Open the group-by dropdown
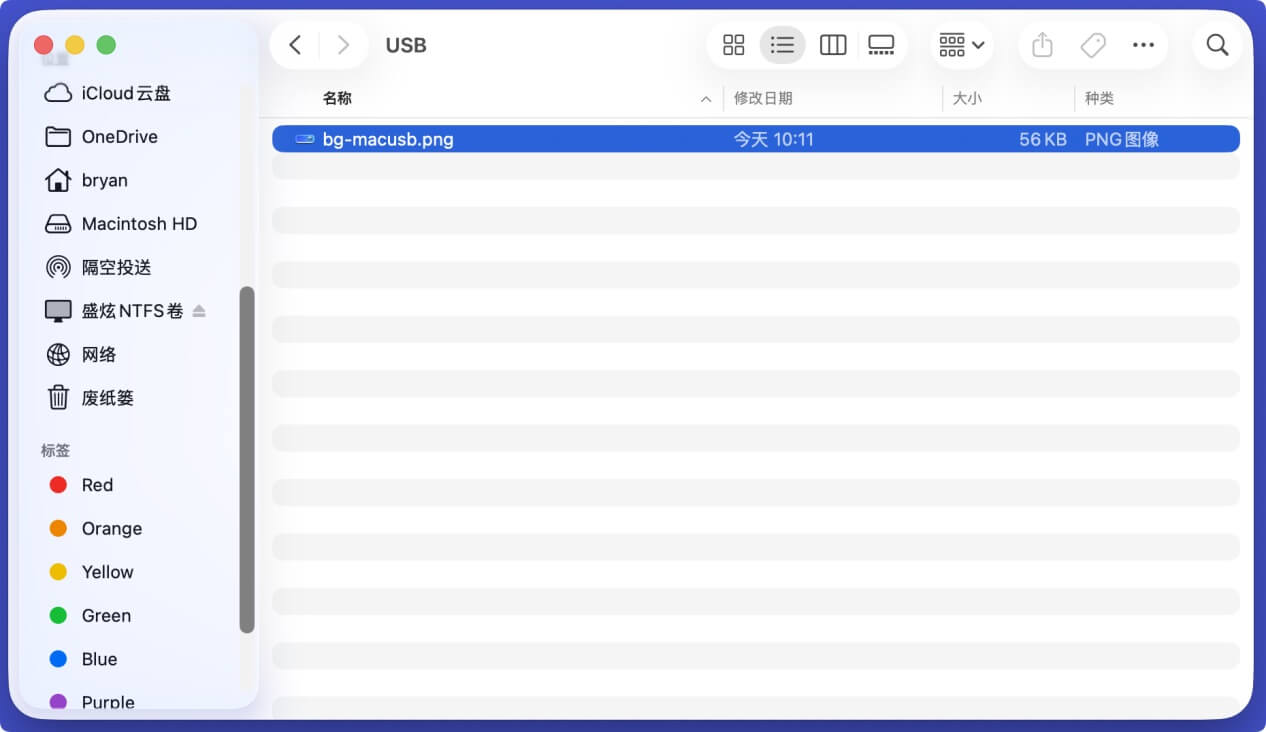Image resolution: width=1266 pixels, height=732 pixels. point(962,45)
